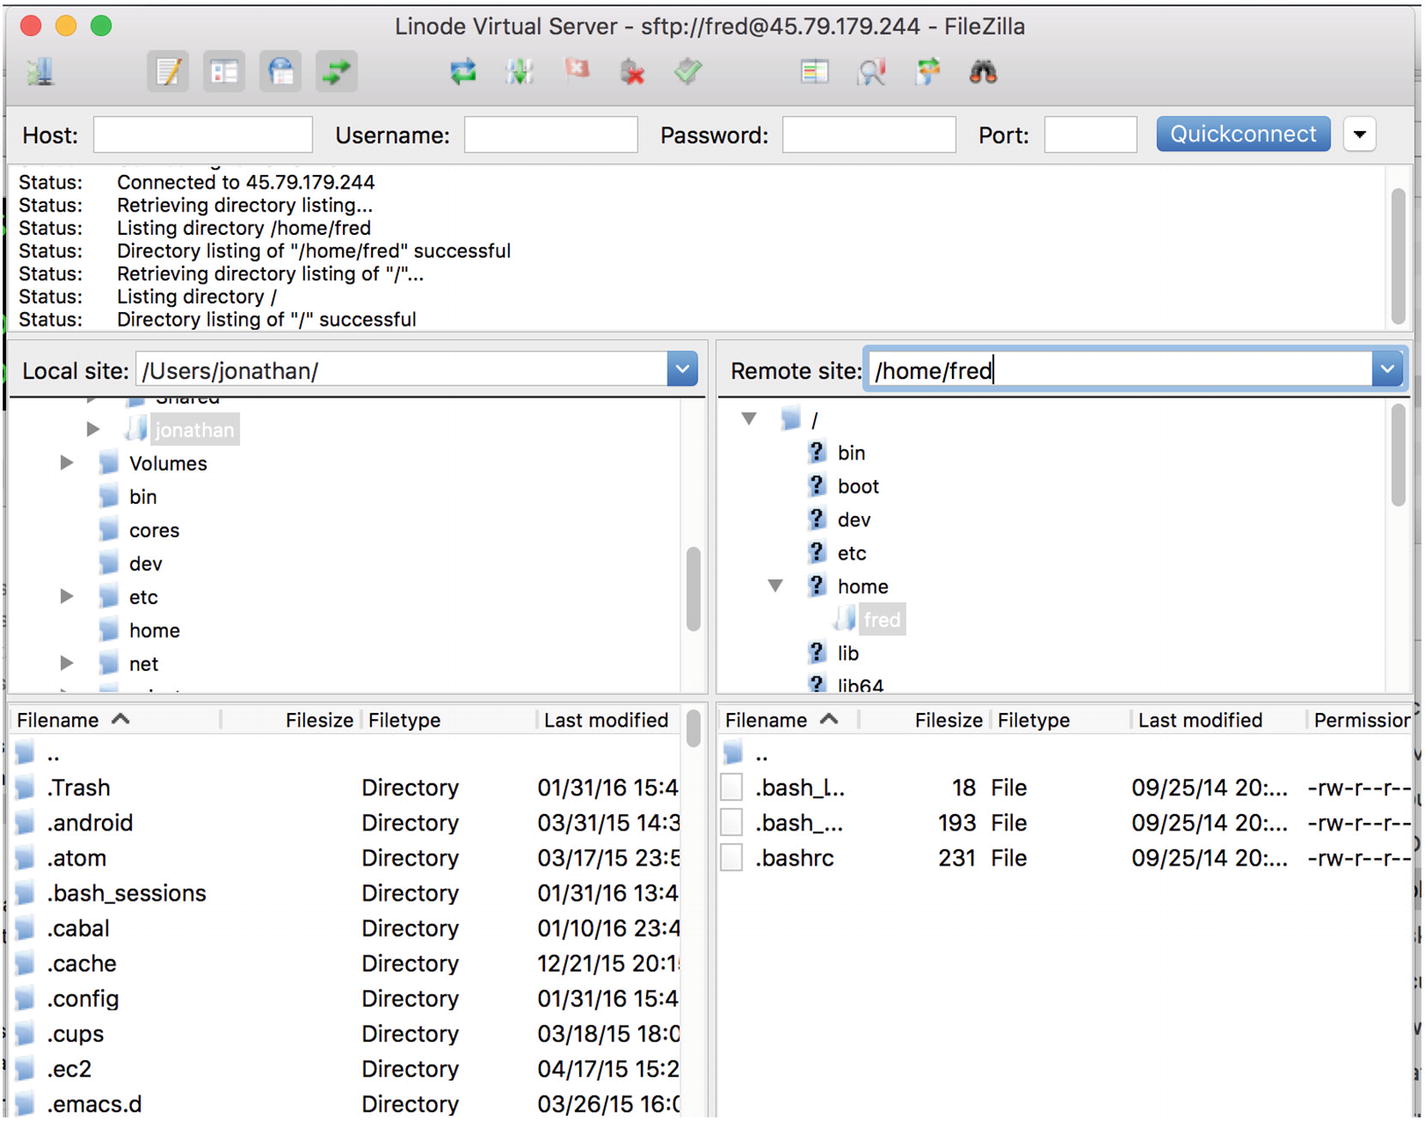The height and width of the screenshot is (1121, 1425).
Task: Focus the Host input field
Action: 203,135
